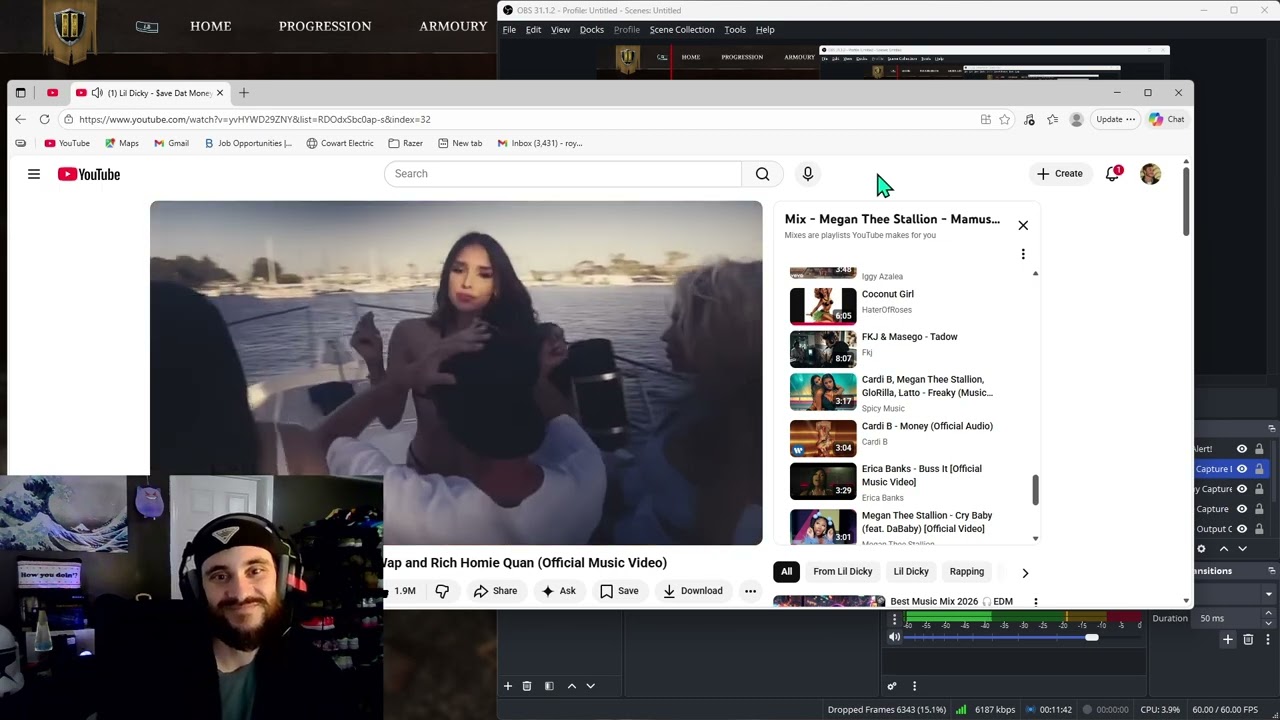Open options for Best Music Mix 2026

[1035, 602]
